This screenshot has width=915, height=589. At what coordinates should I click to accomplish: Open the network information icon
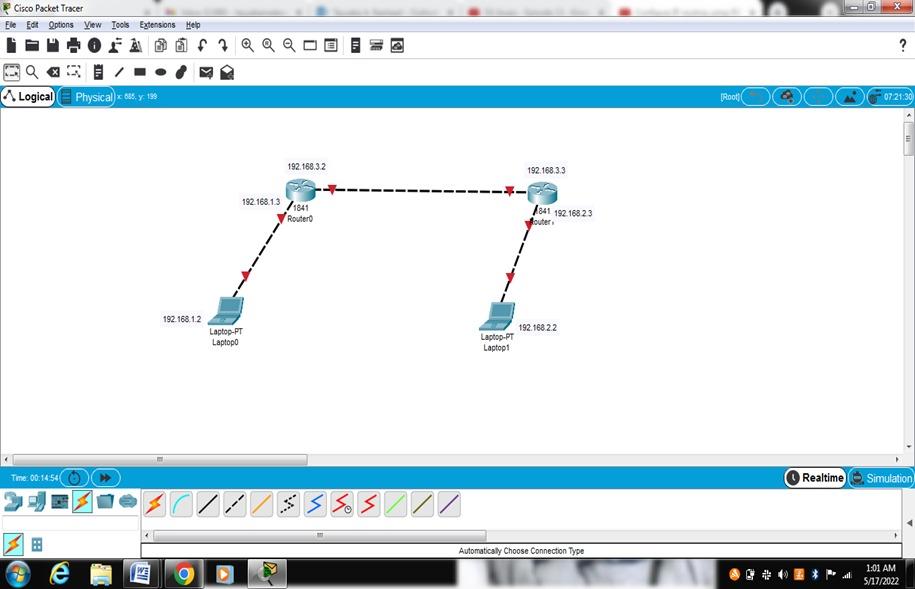(x=94, y=46)
